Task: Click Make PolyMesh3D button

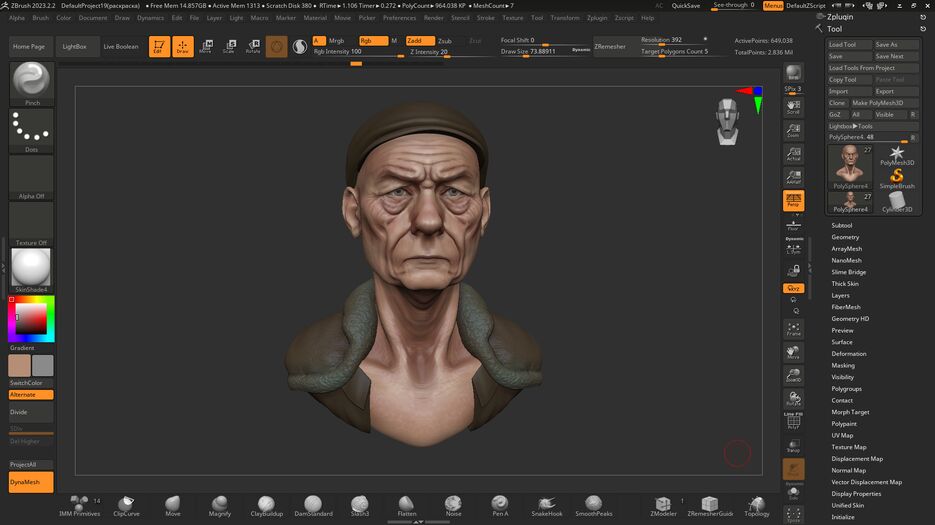Action: pos(884,103)
